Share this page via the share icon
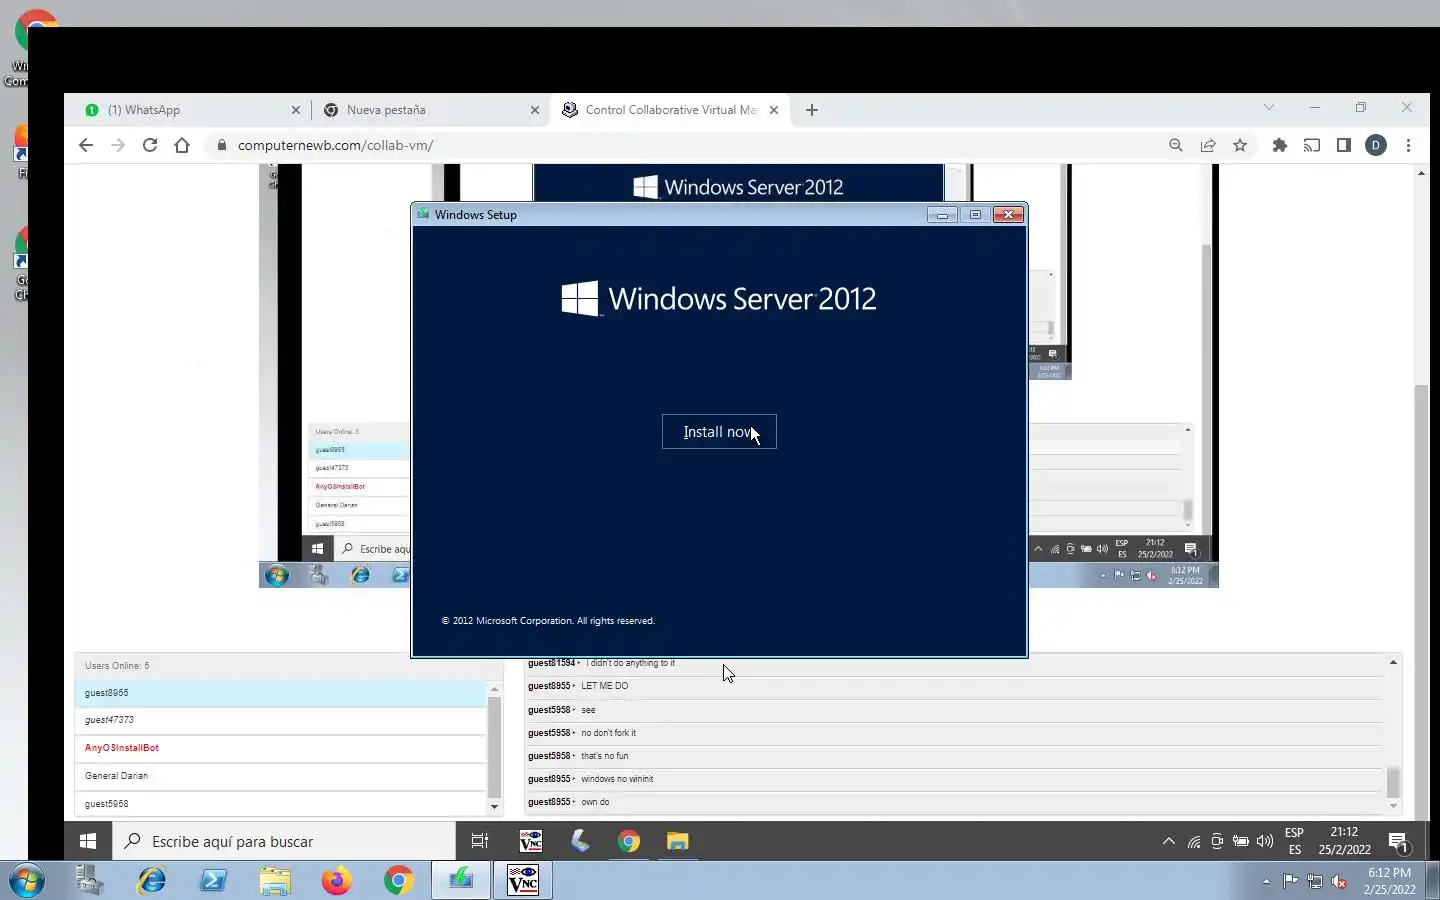 point(1208,145)
